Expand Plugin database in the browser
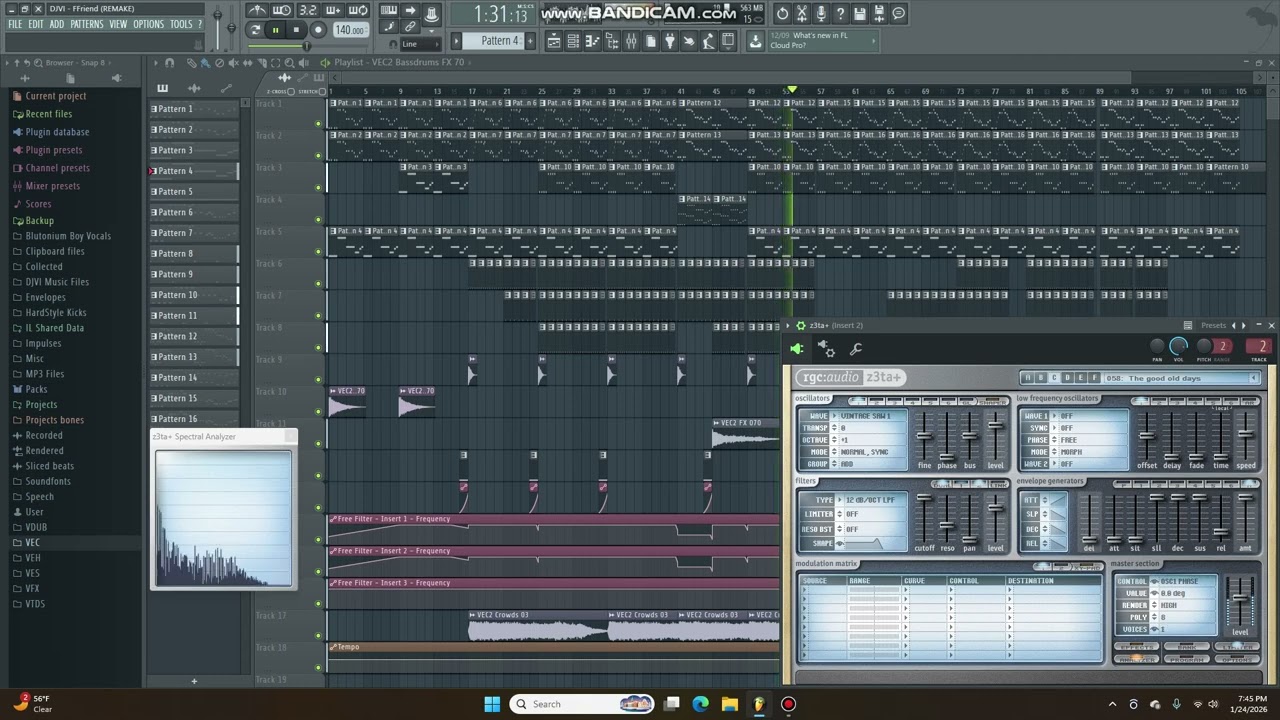 pos(57,132)
